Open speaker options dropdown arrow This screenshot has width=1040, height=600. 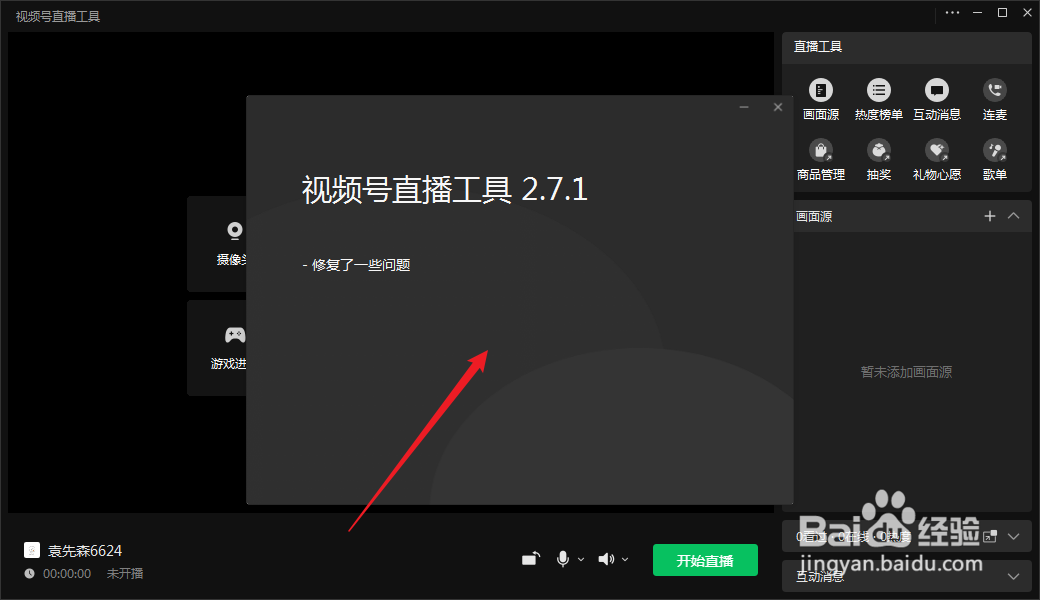(x=625, y=560)
